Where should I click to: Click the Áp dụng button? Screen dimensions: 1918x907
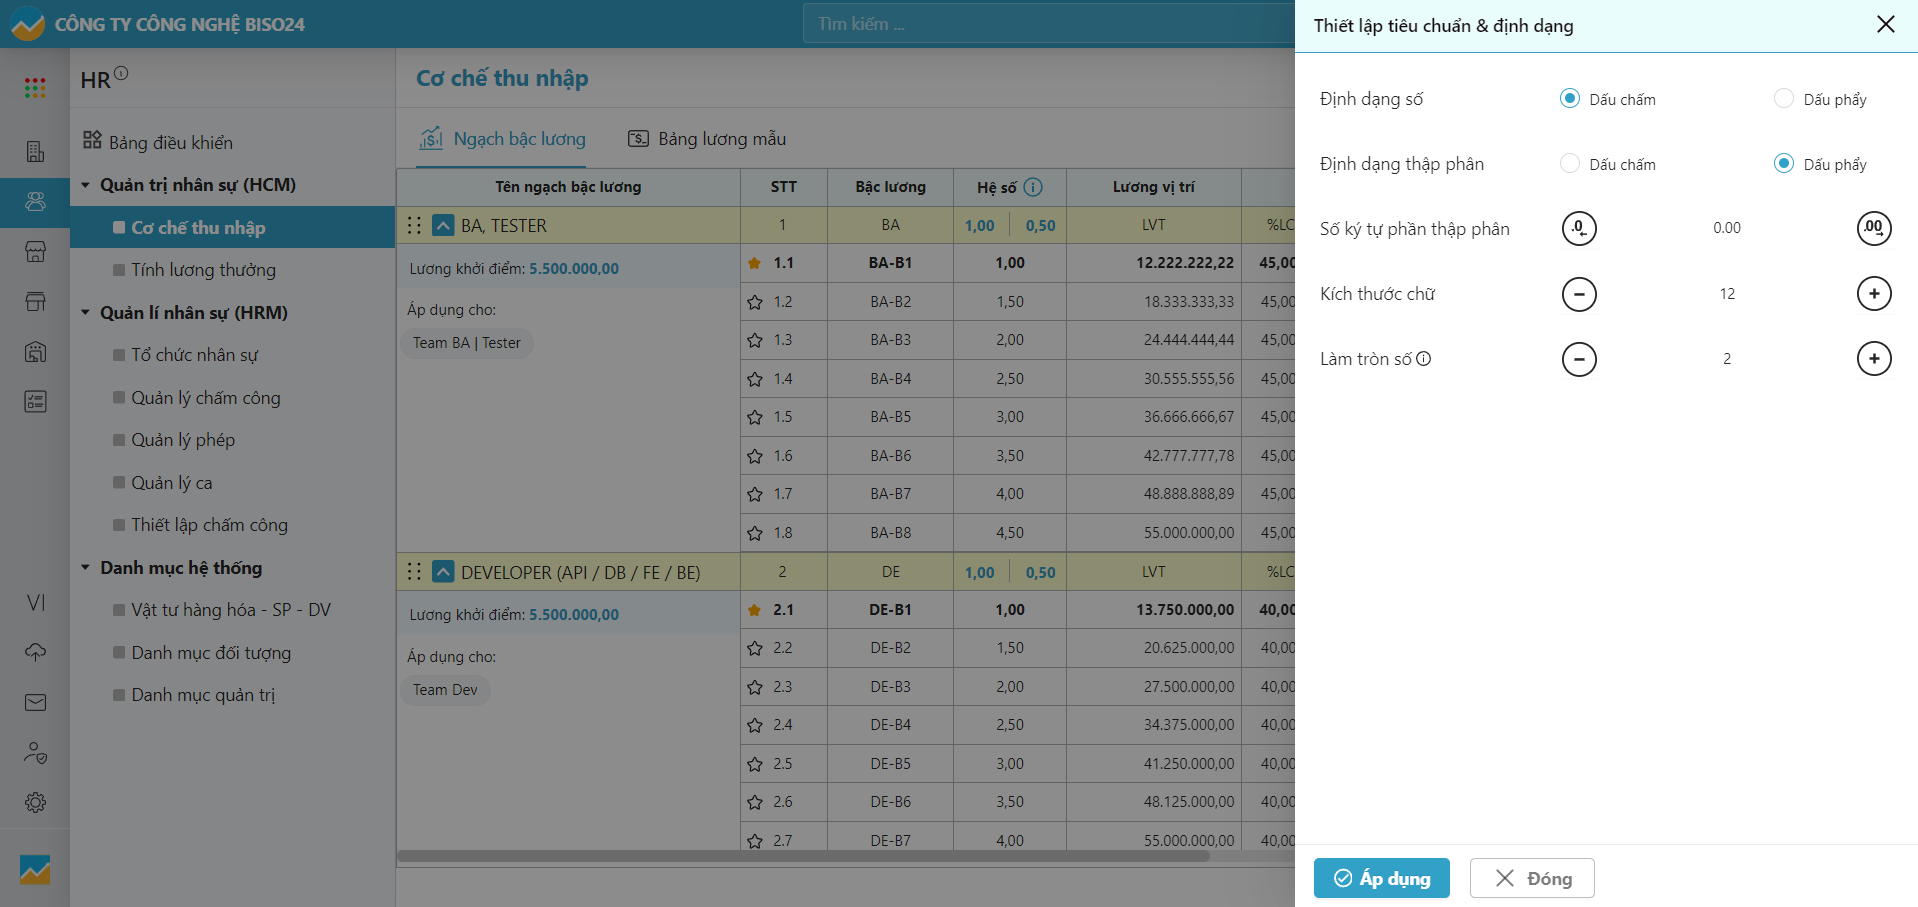point(1381,878)
